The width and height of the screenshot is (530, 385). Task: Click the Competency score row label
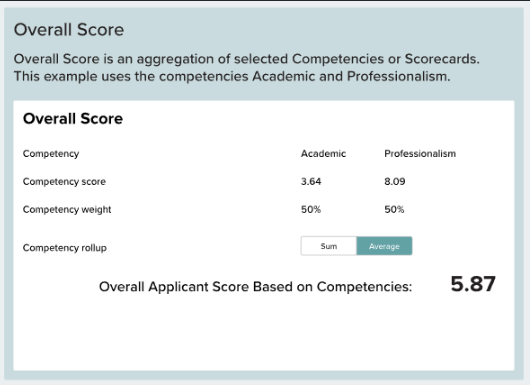pyautogui.click(x=64, y=182)
